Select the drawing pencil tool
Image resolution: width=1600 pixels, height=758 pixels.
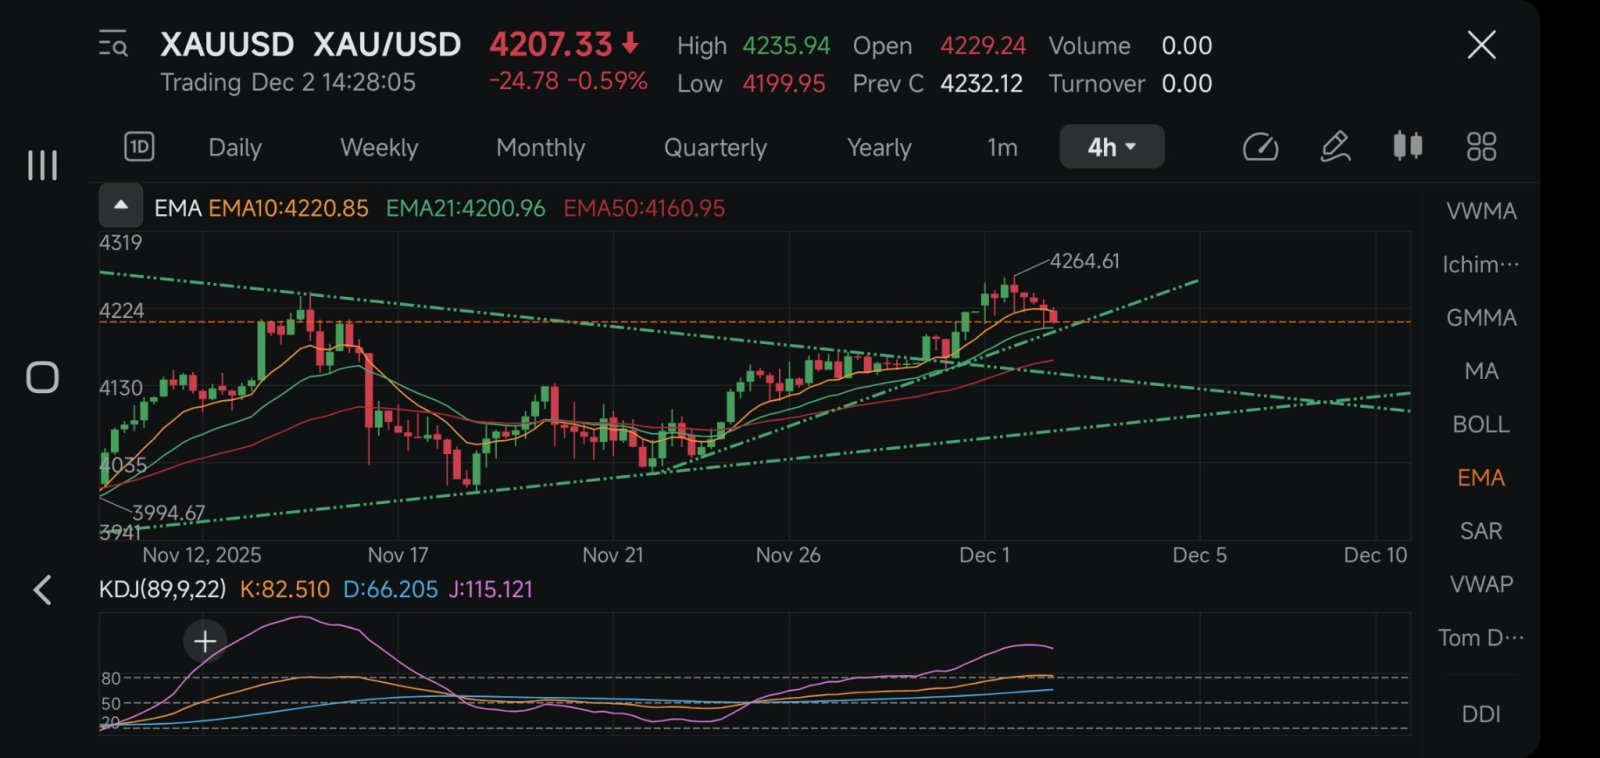click(x=1335, y=147)
